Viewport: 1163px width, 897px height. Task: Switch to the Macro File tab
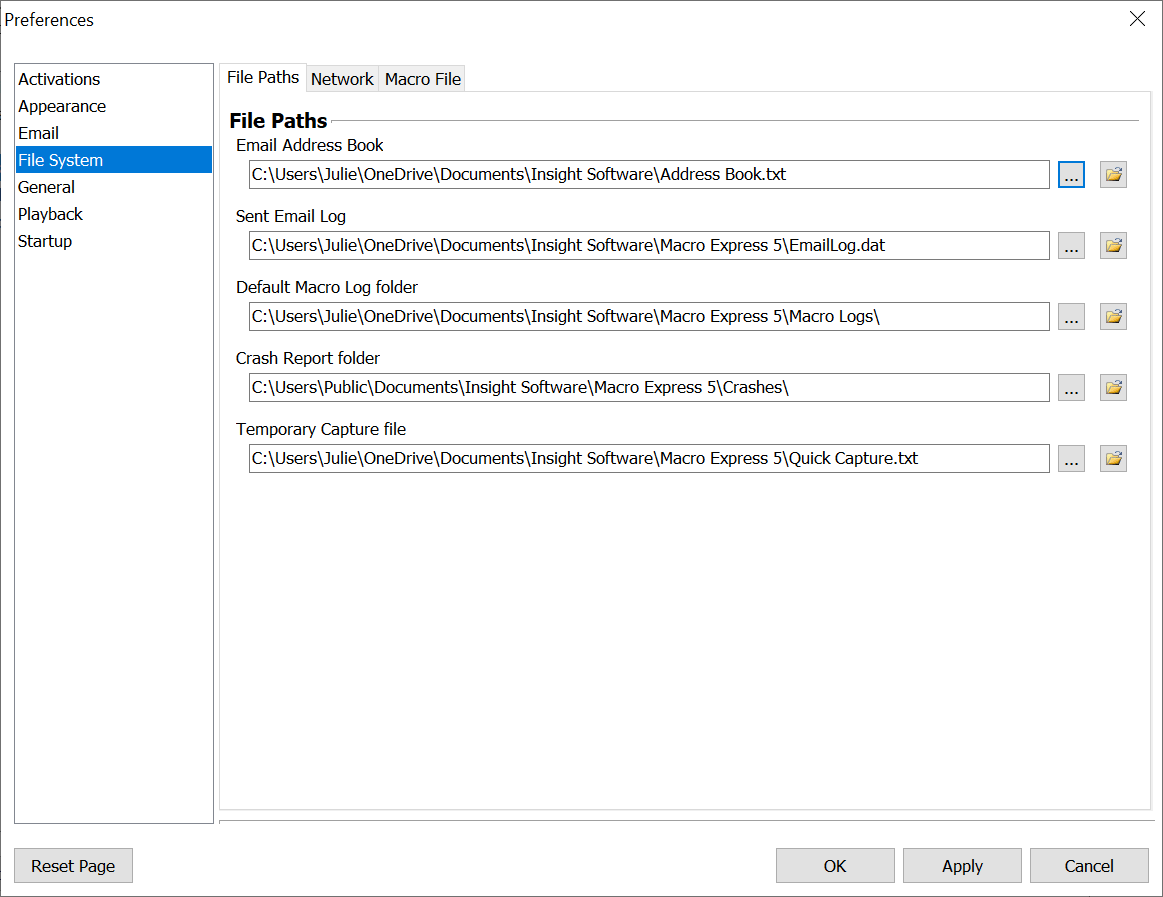pyautogui.click(x=422, y=79)
